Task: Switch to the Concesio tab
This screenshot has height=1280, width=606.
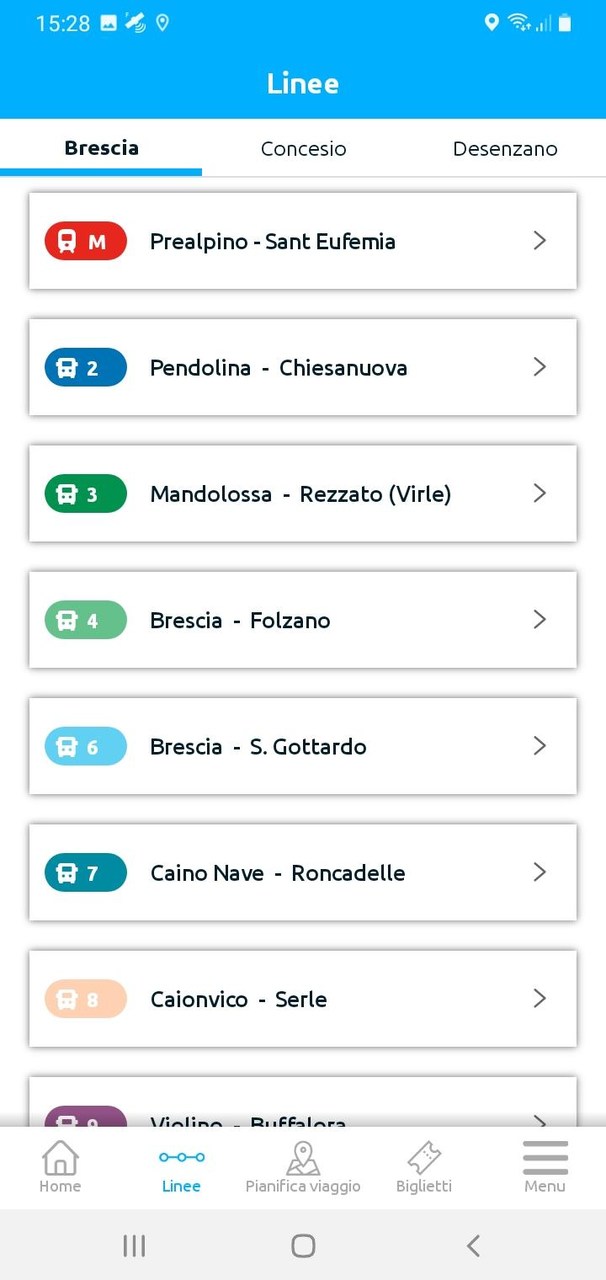Action: (x=303, y=148)
